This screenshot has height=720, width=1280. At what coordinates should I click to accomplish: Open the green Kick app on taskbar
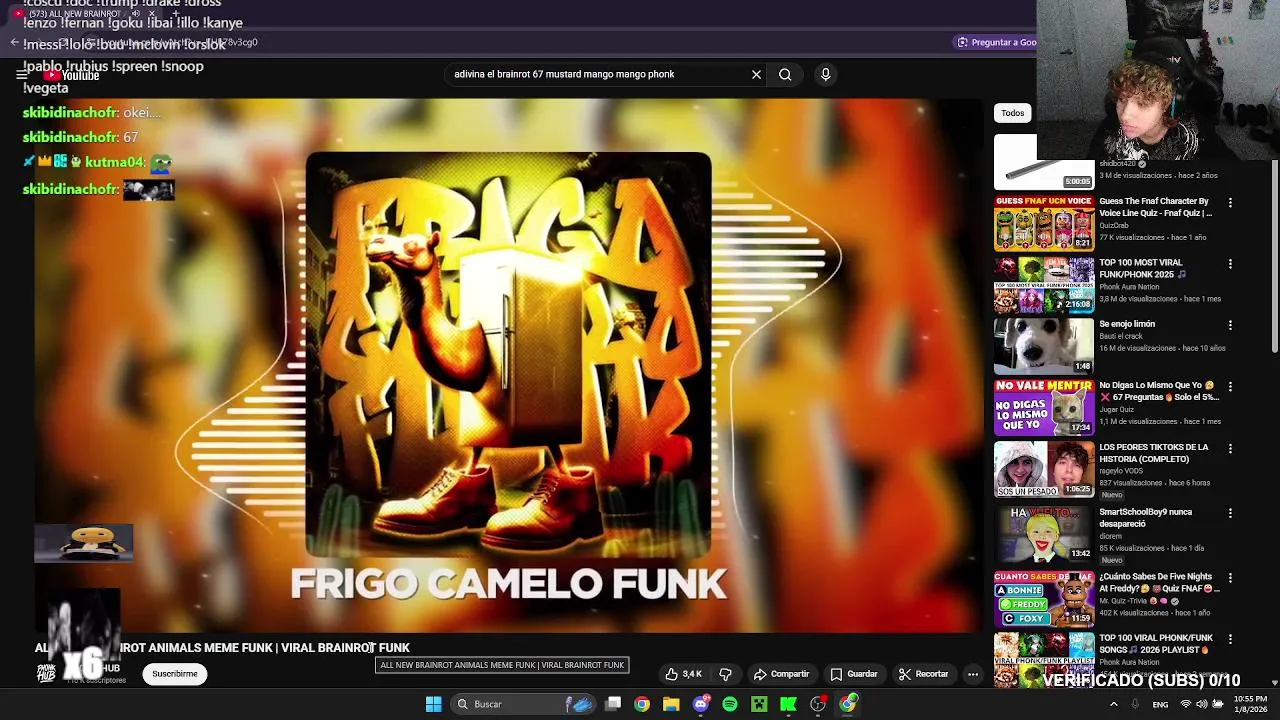788,704
